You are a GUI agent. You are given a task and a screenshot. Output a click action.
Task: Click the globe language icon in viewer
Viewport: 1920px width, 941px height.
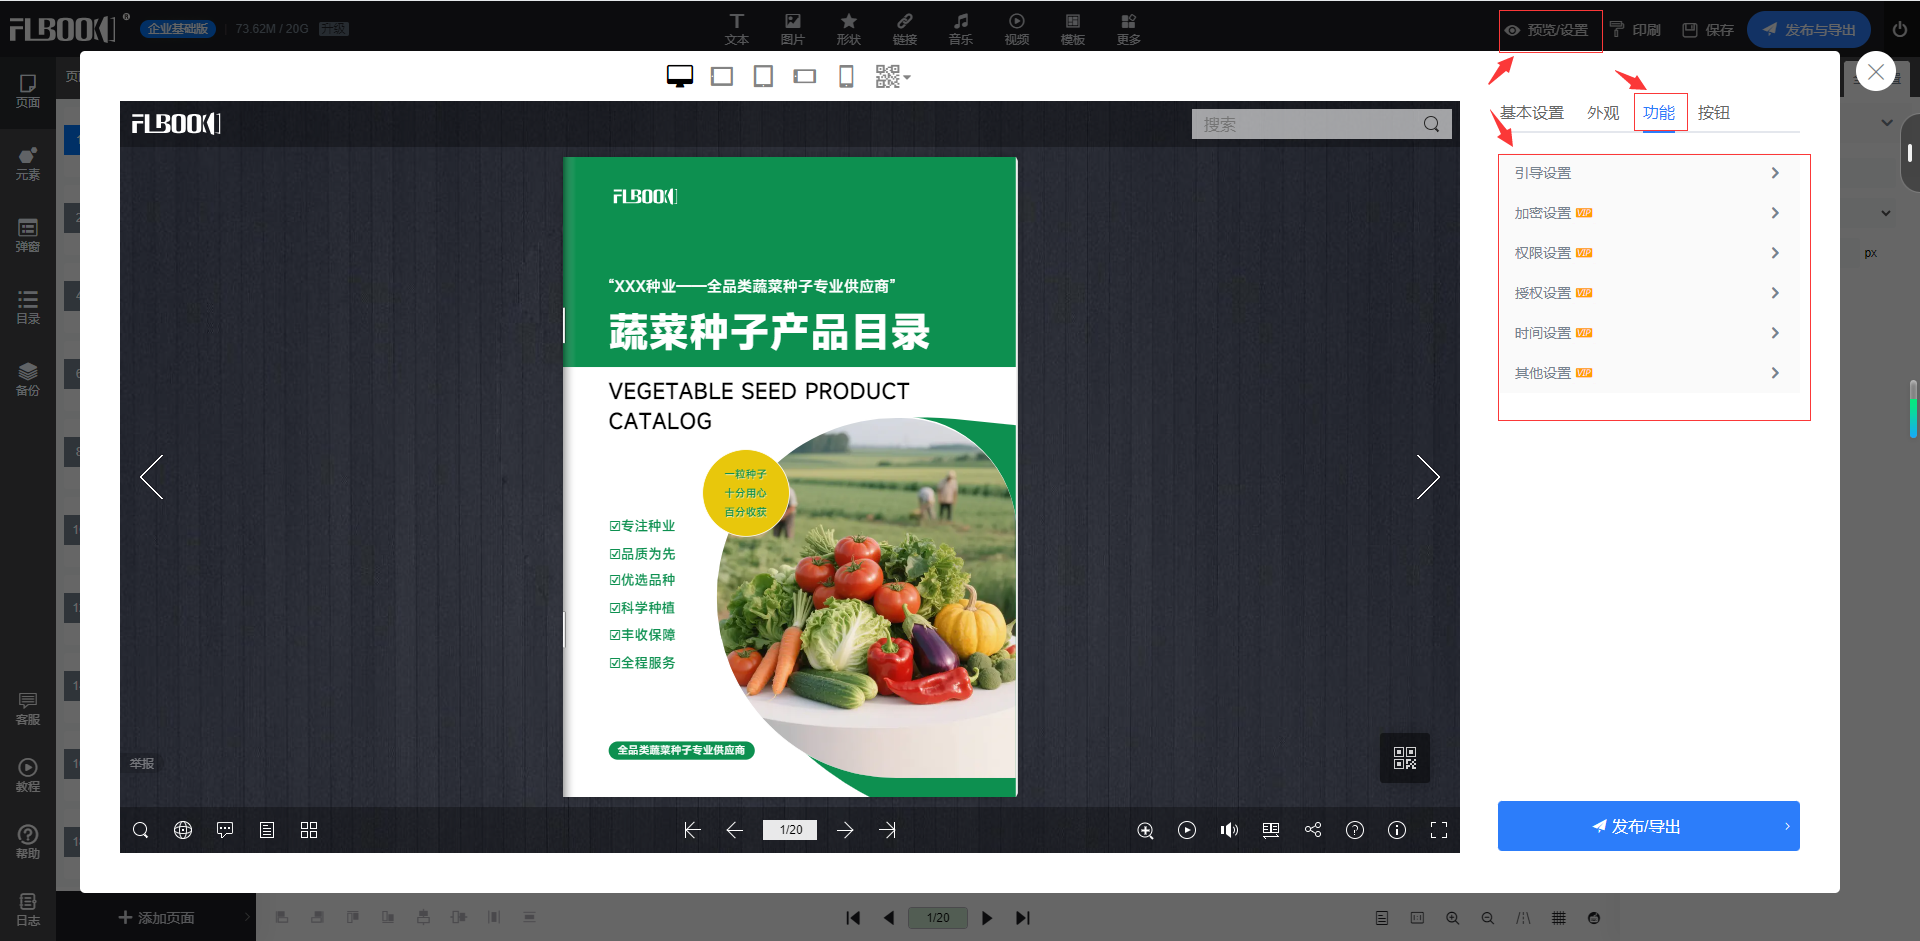pyautogui.click(x=183, y=830)
